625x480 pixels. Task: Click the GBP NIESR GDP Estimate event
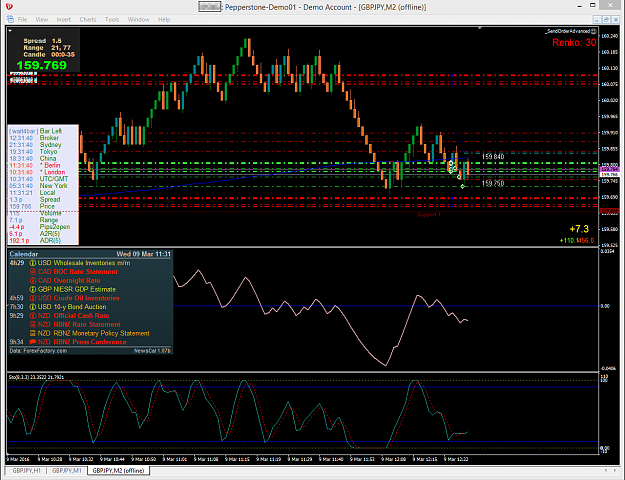point(77,289)
